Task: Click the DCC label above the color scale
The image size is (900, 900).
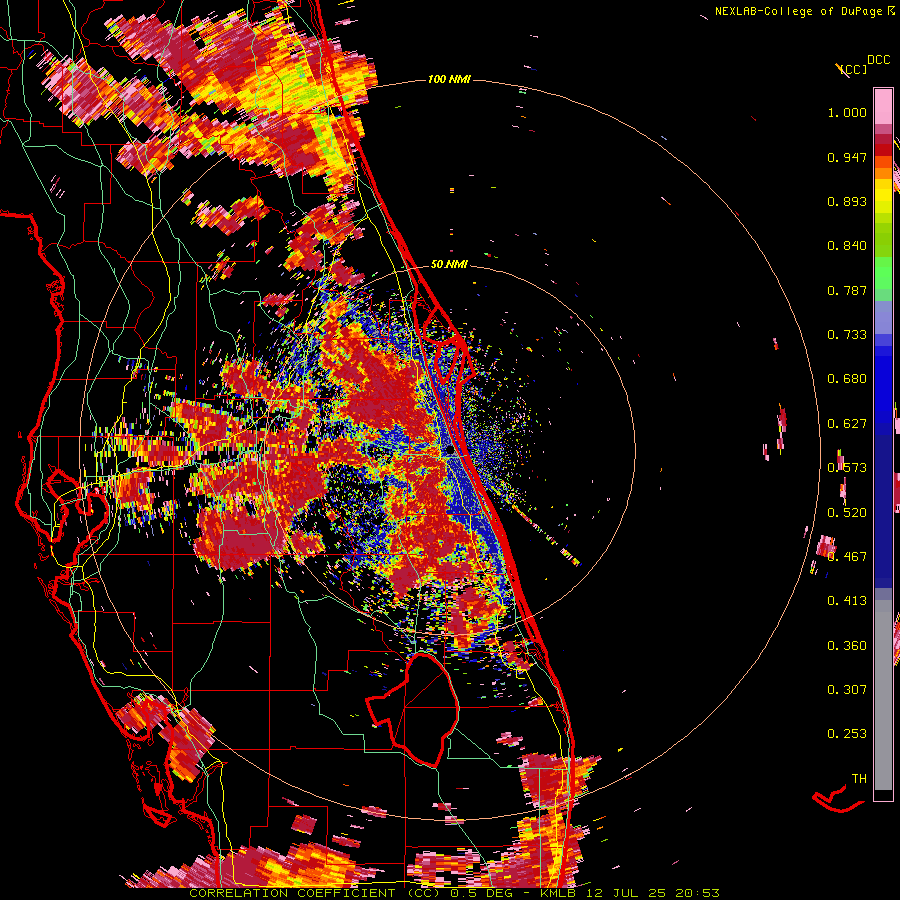Action: [x=878, y=59]
